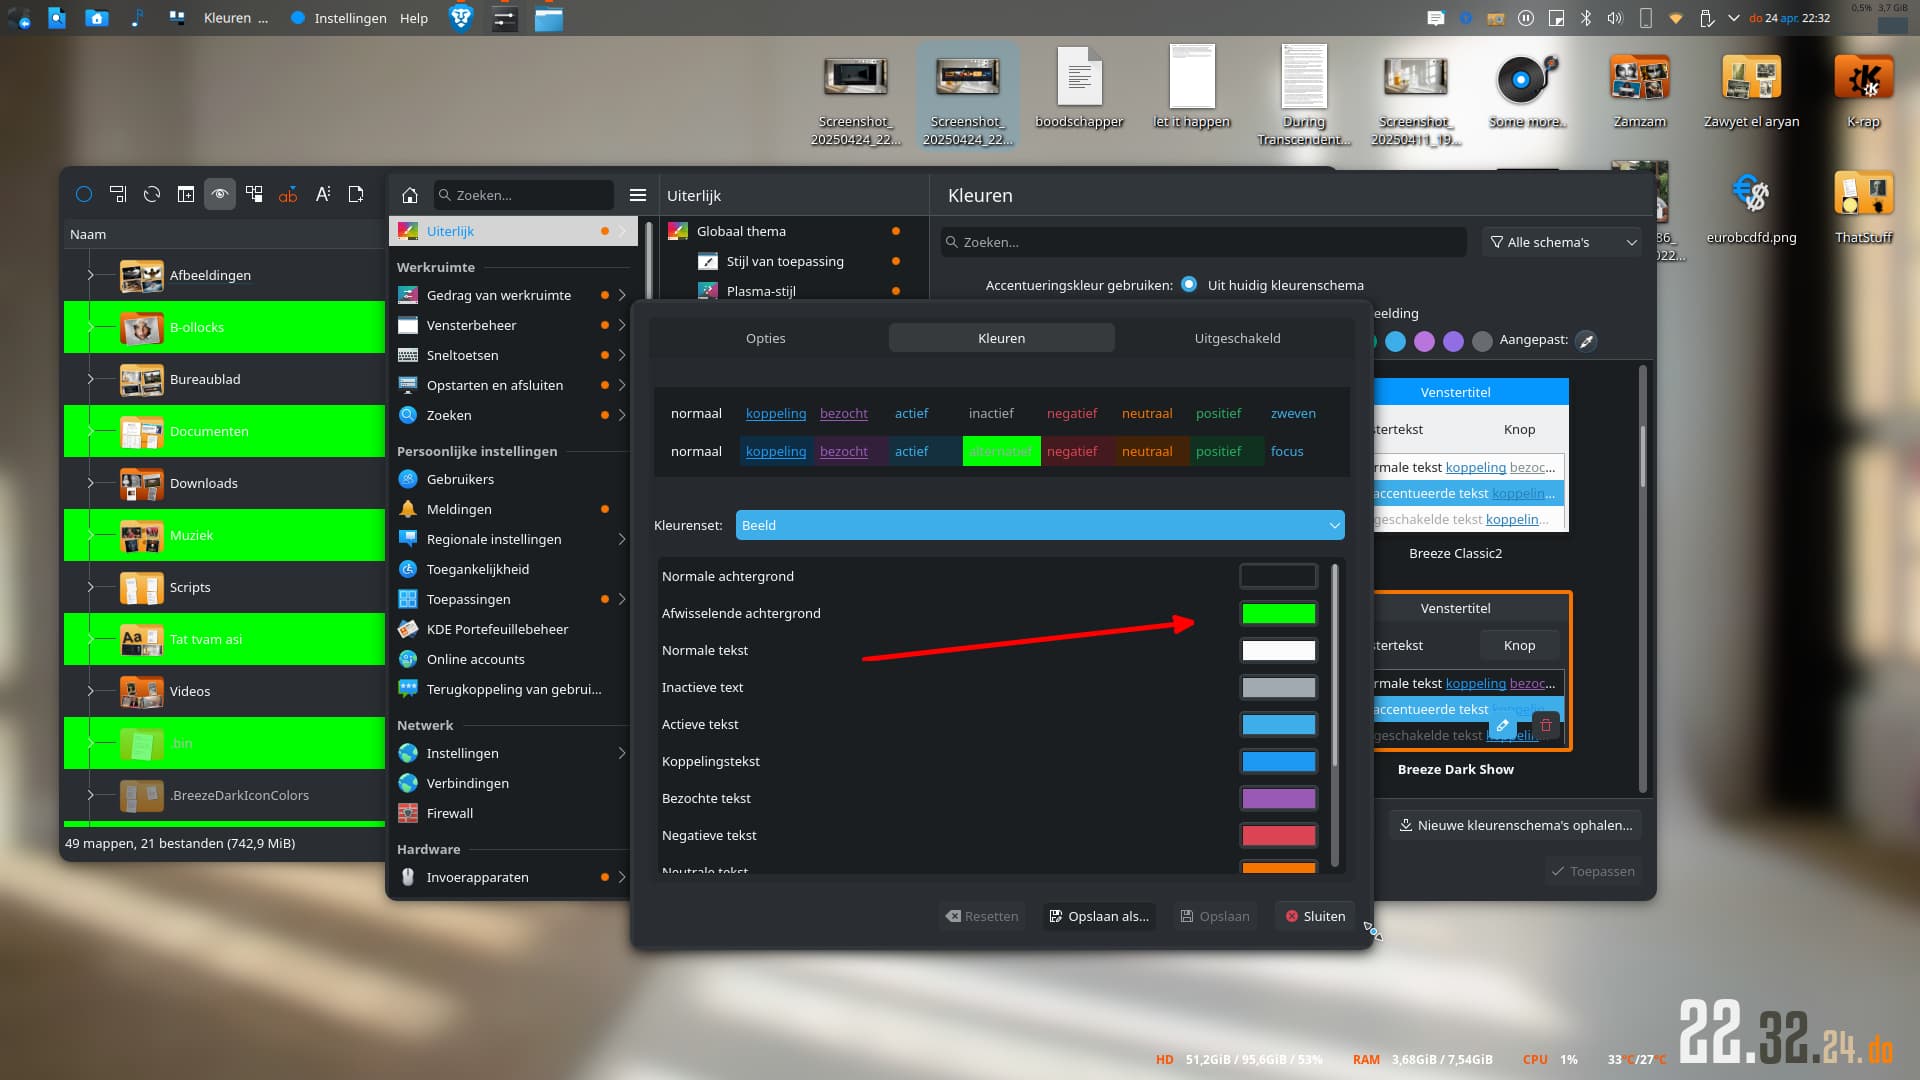
Task: Expand Regionale instellingen submenu arrow
Action: point(622,539)
